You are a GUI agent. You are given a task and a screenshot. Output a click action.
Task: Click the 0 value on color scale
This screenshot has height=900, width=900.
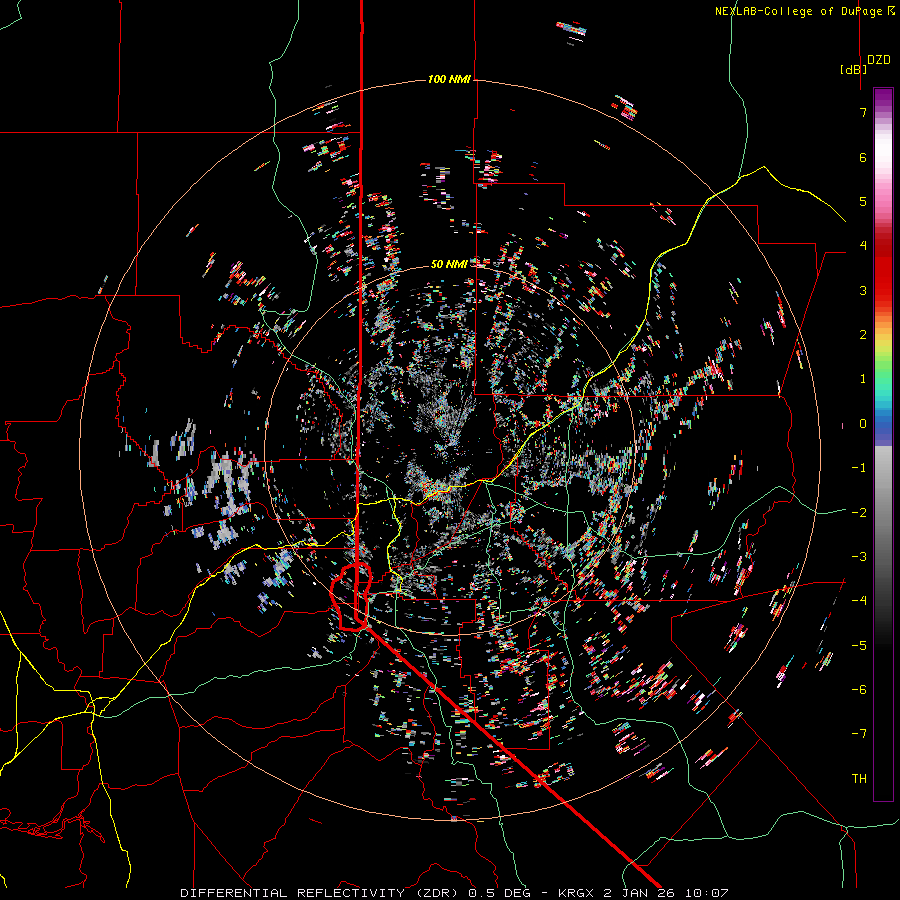pos(863,424)
